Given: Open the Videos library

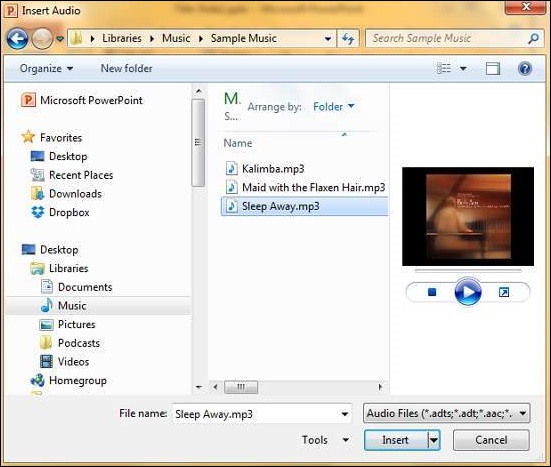Looking at the screenshot, I should (x=73, y=362).
